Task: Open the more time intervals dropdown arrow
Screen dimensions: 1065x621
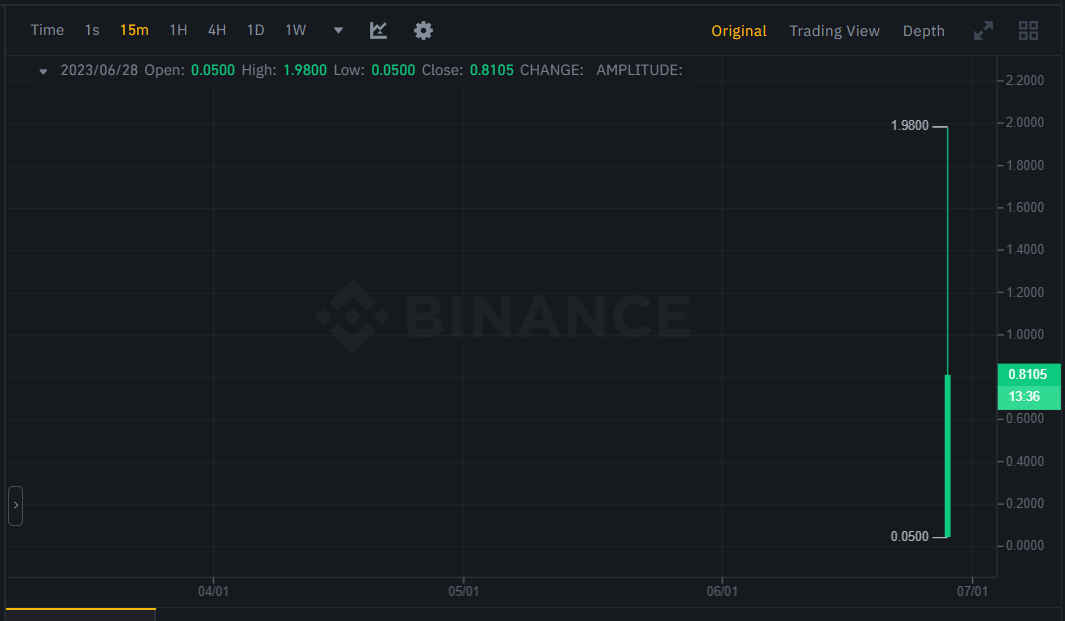Action: click(338, 31)
